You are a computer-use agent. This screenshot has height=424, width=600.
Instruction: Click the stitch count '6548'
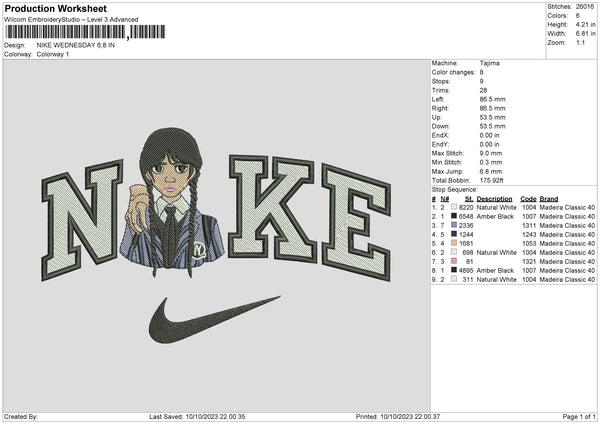466,216
